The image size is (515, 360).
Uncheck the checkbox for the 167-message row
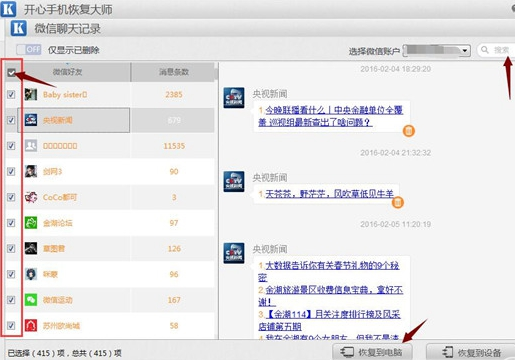pyautogui.click(x=11, y=300)
